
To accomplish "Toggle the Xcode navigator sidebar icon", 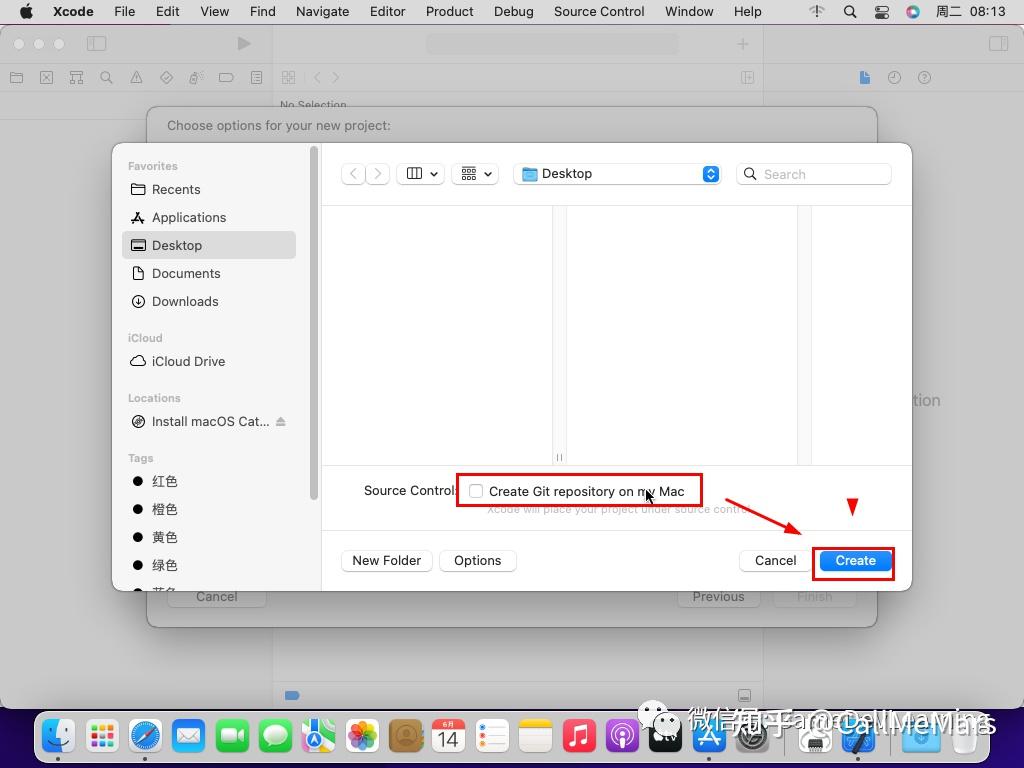I will point(96,44).
